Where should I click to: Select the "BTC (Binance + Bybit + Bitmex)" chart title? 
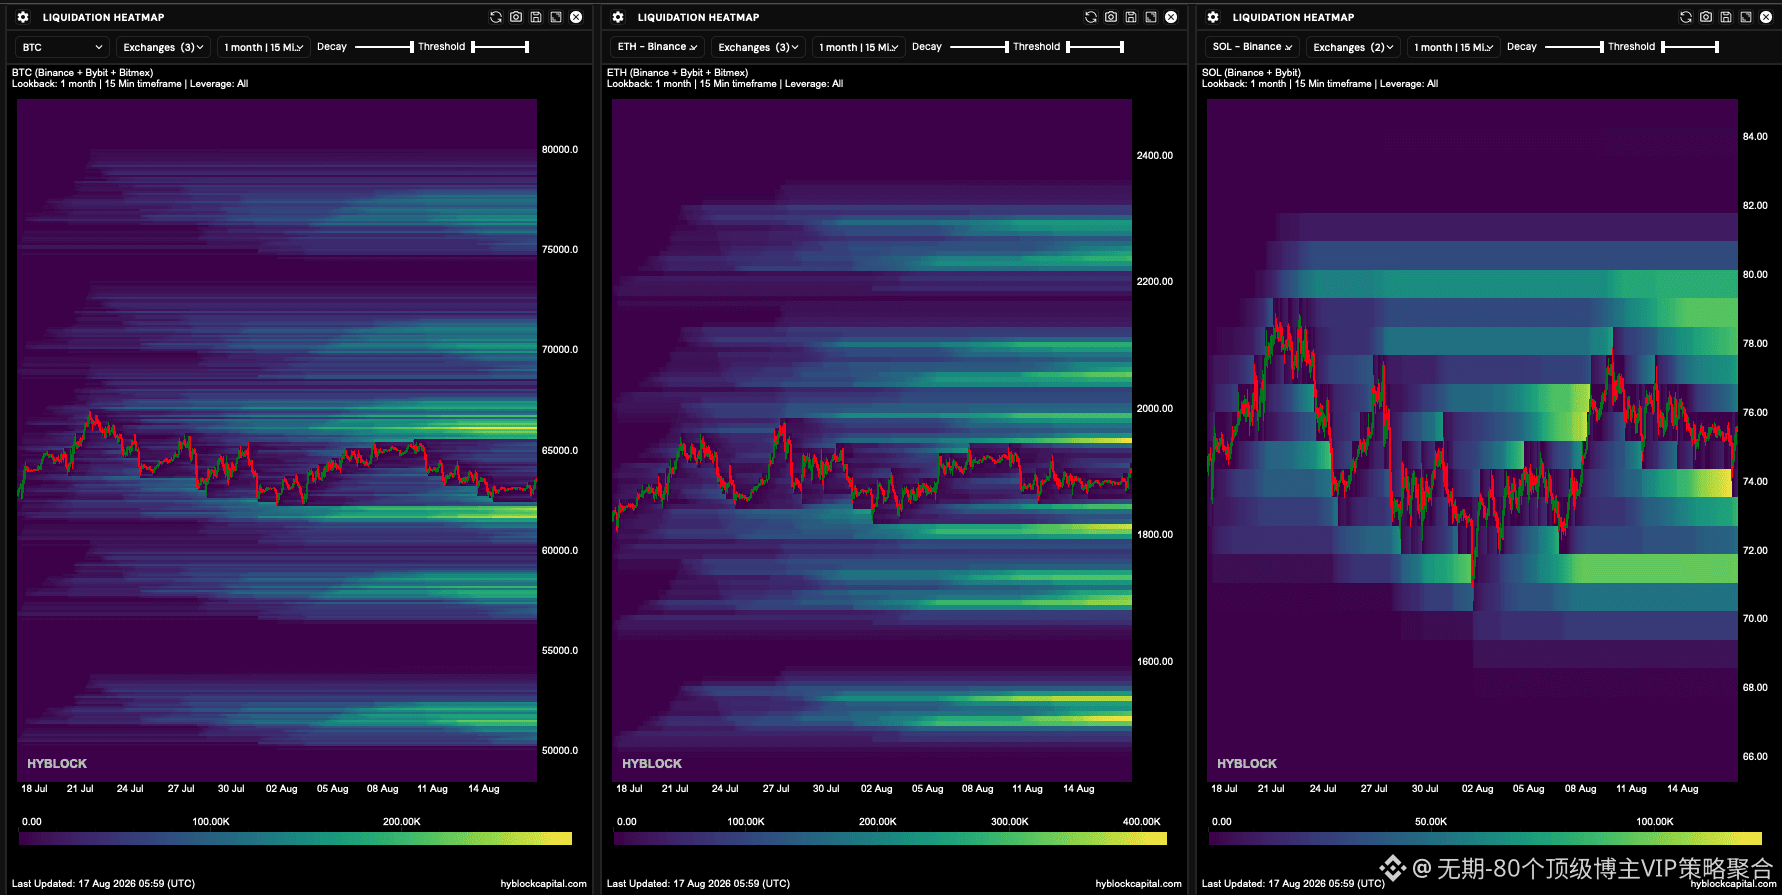point(82,73)
